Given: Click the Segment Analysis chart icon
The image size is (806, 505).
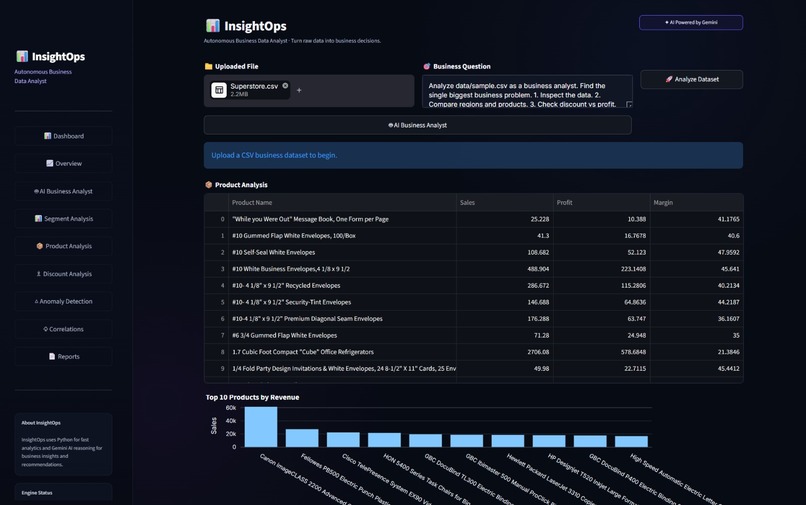Looking at the screenshot, I should [38, 219].
